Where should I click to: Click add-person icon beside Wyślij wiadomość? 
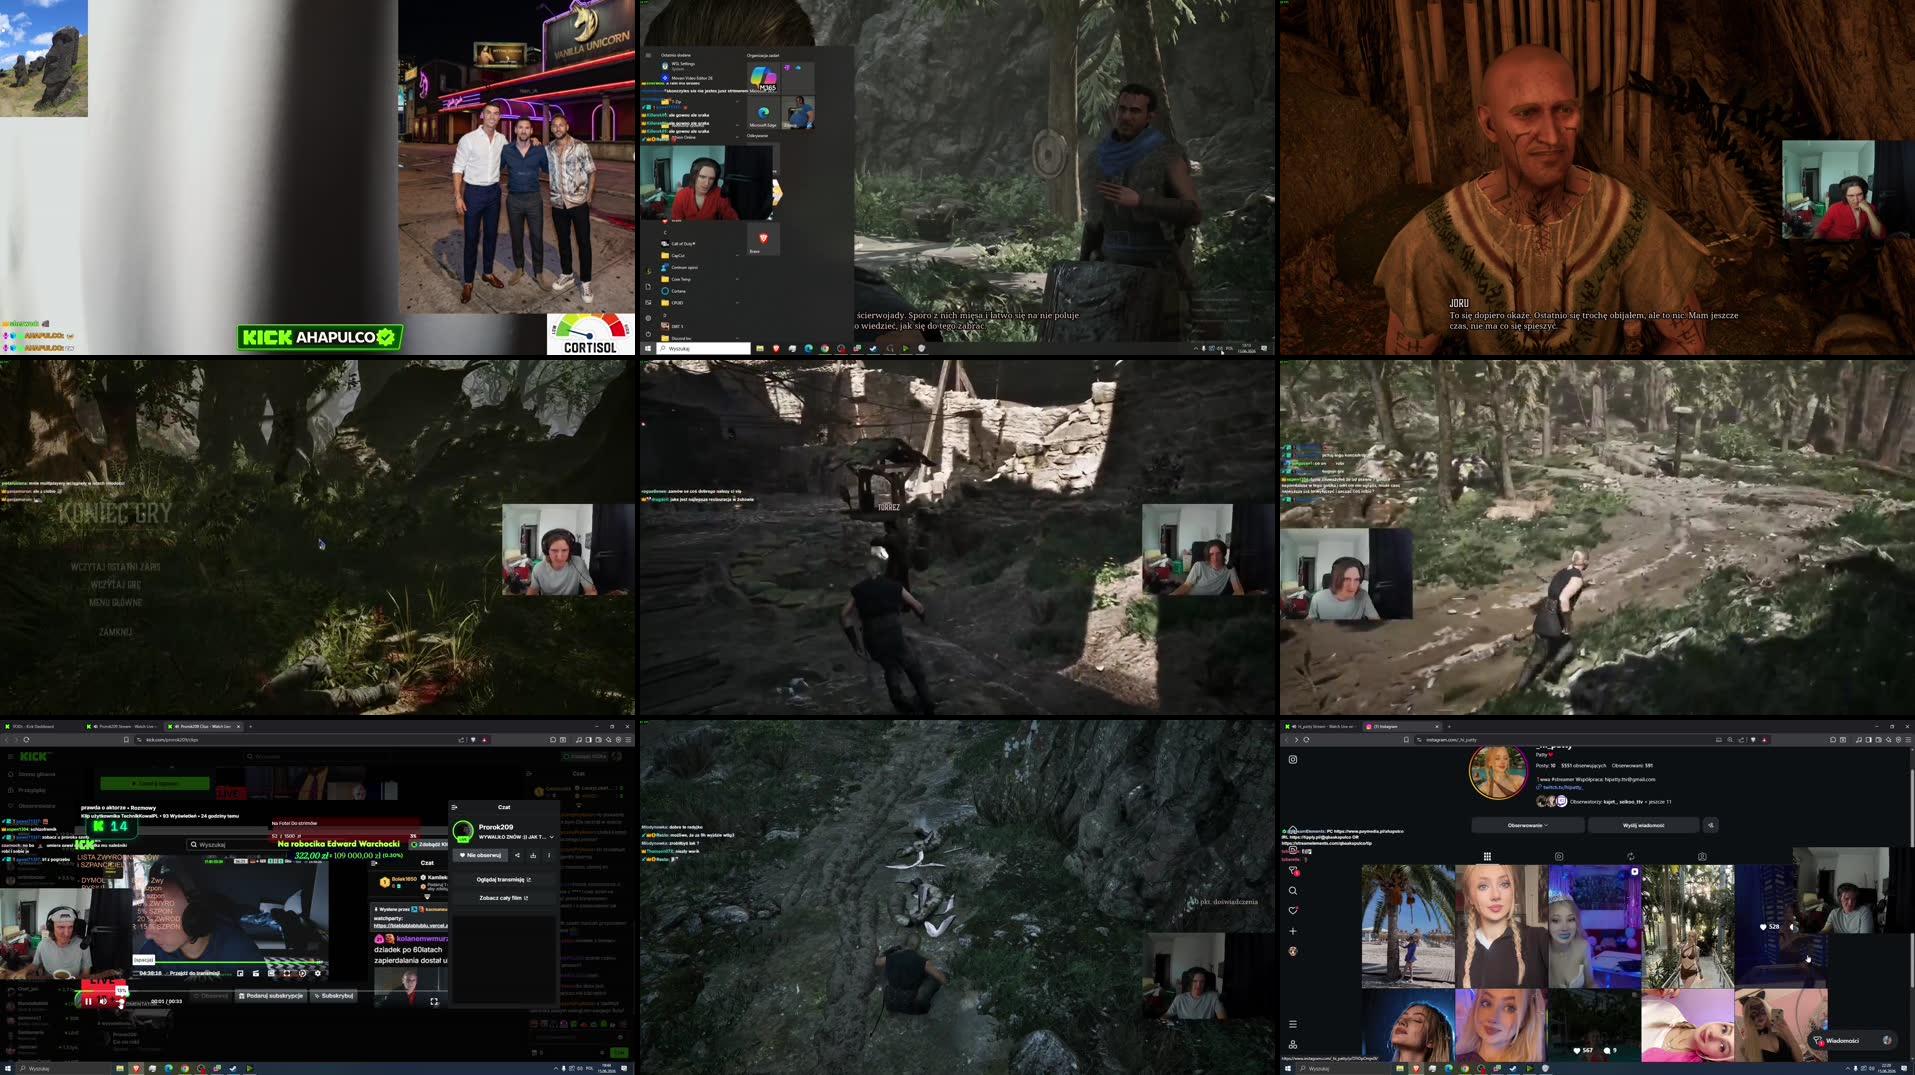click(1711, 825)
